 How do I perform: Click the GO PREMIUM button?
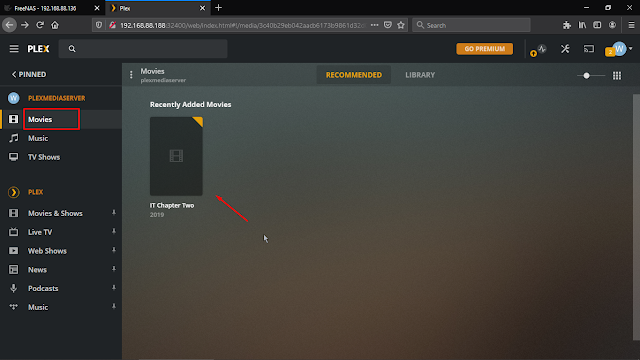click(484, 49)
